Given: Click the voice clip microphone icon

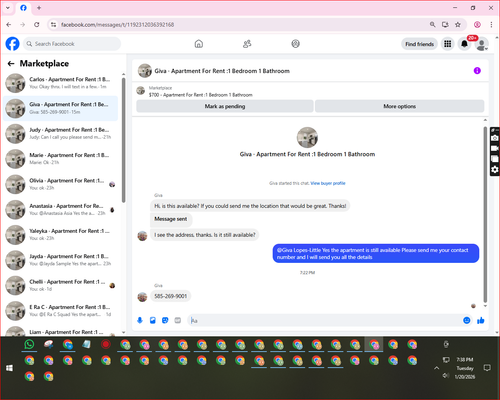Looking at the screenshot, I should click(x=140, y=320).
